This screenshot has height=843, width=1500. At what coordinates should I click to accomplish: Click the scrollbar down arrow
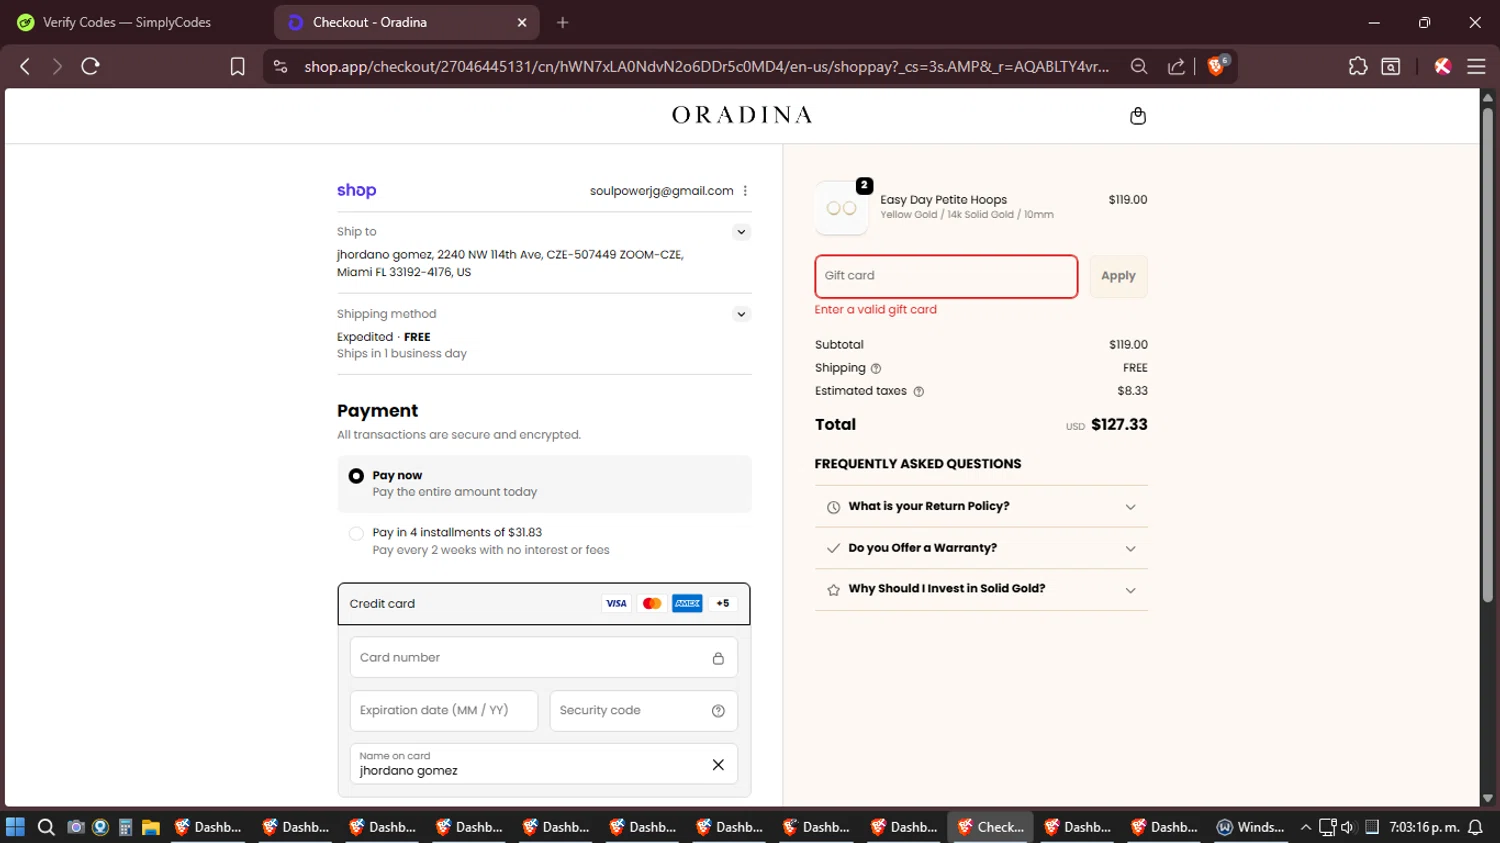tap(1487, 798)
